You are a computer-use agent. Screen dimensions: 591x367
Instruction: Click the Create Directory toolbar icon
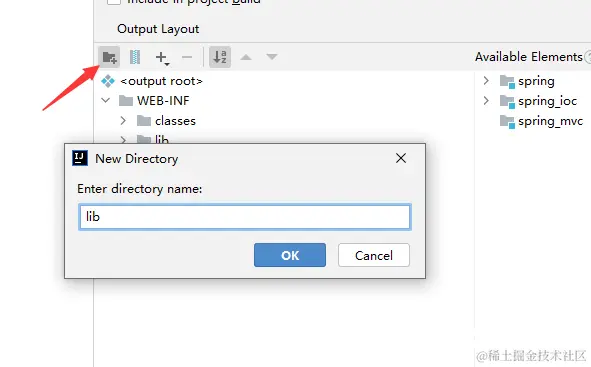[x=109, y=57]
